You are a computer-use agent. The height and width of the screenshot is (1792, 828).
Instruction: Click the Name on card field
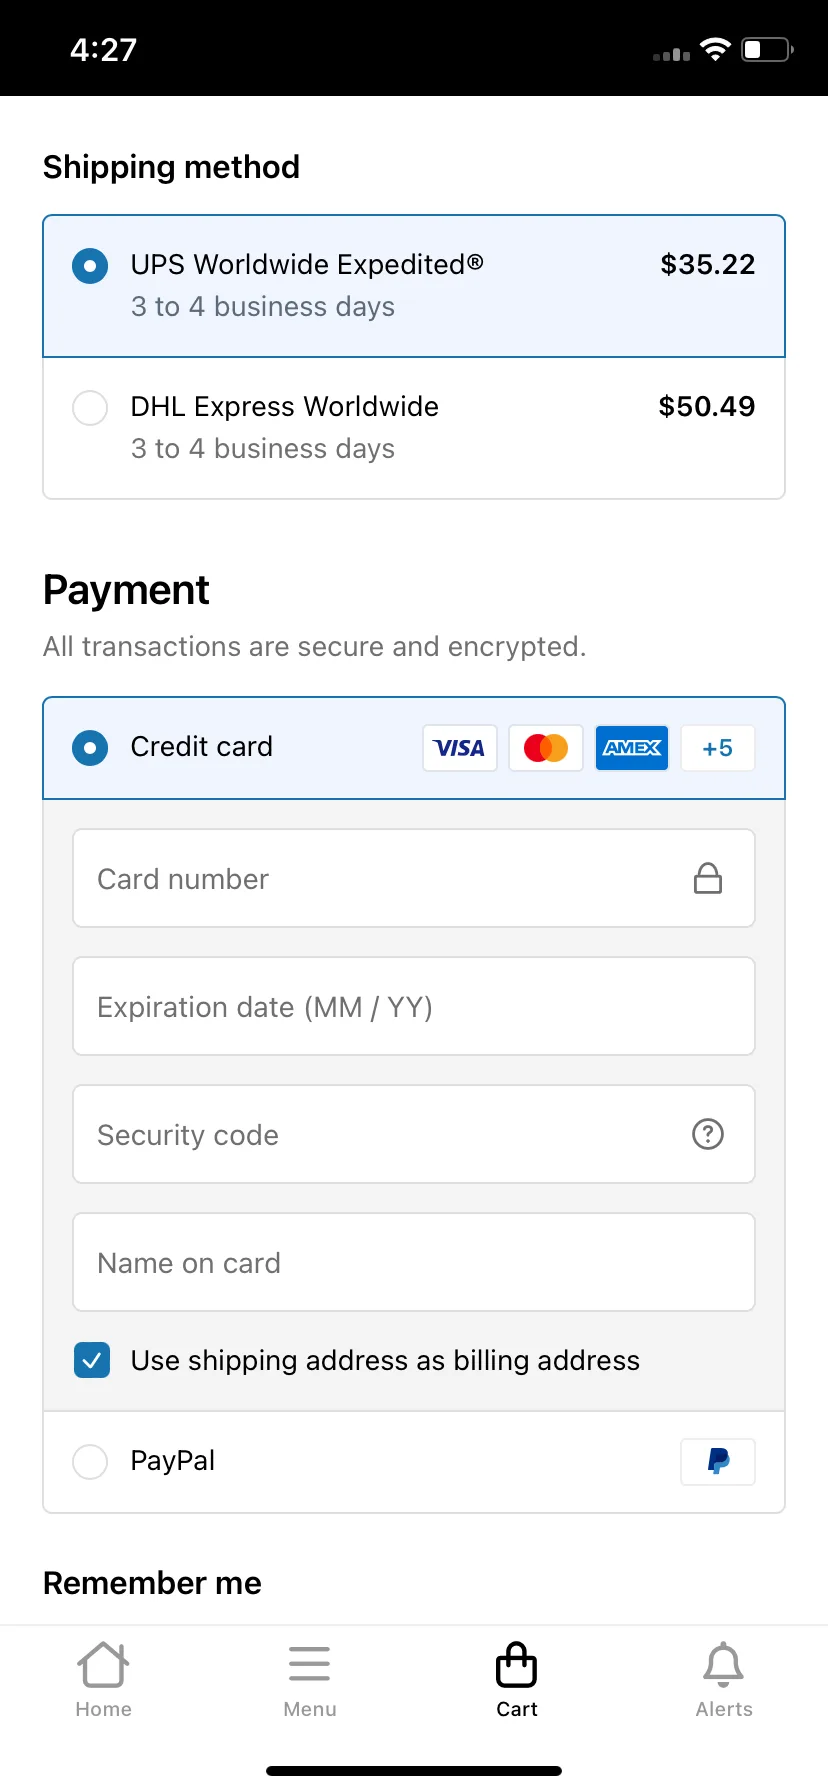click(414, 1262)
